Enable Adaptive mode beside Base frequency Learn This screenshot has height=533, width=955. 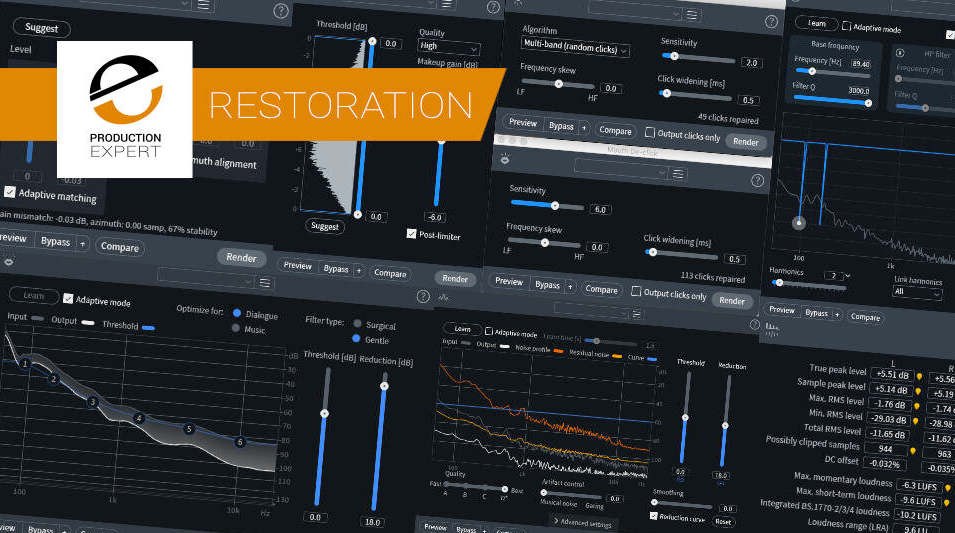[846, 26]
